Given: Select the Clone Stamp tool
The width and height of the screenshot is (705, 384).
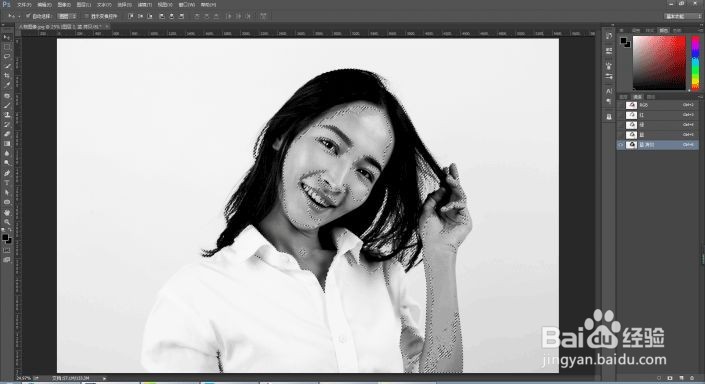Looking at the screenshot, I should 7,115.
